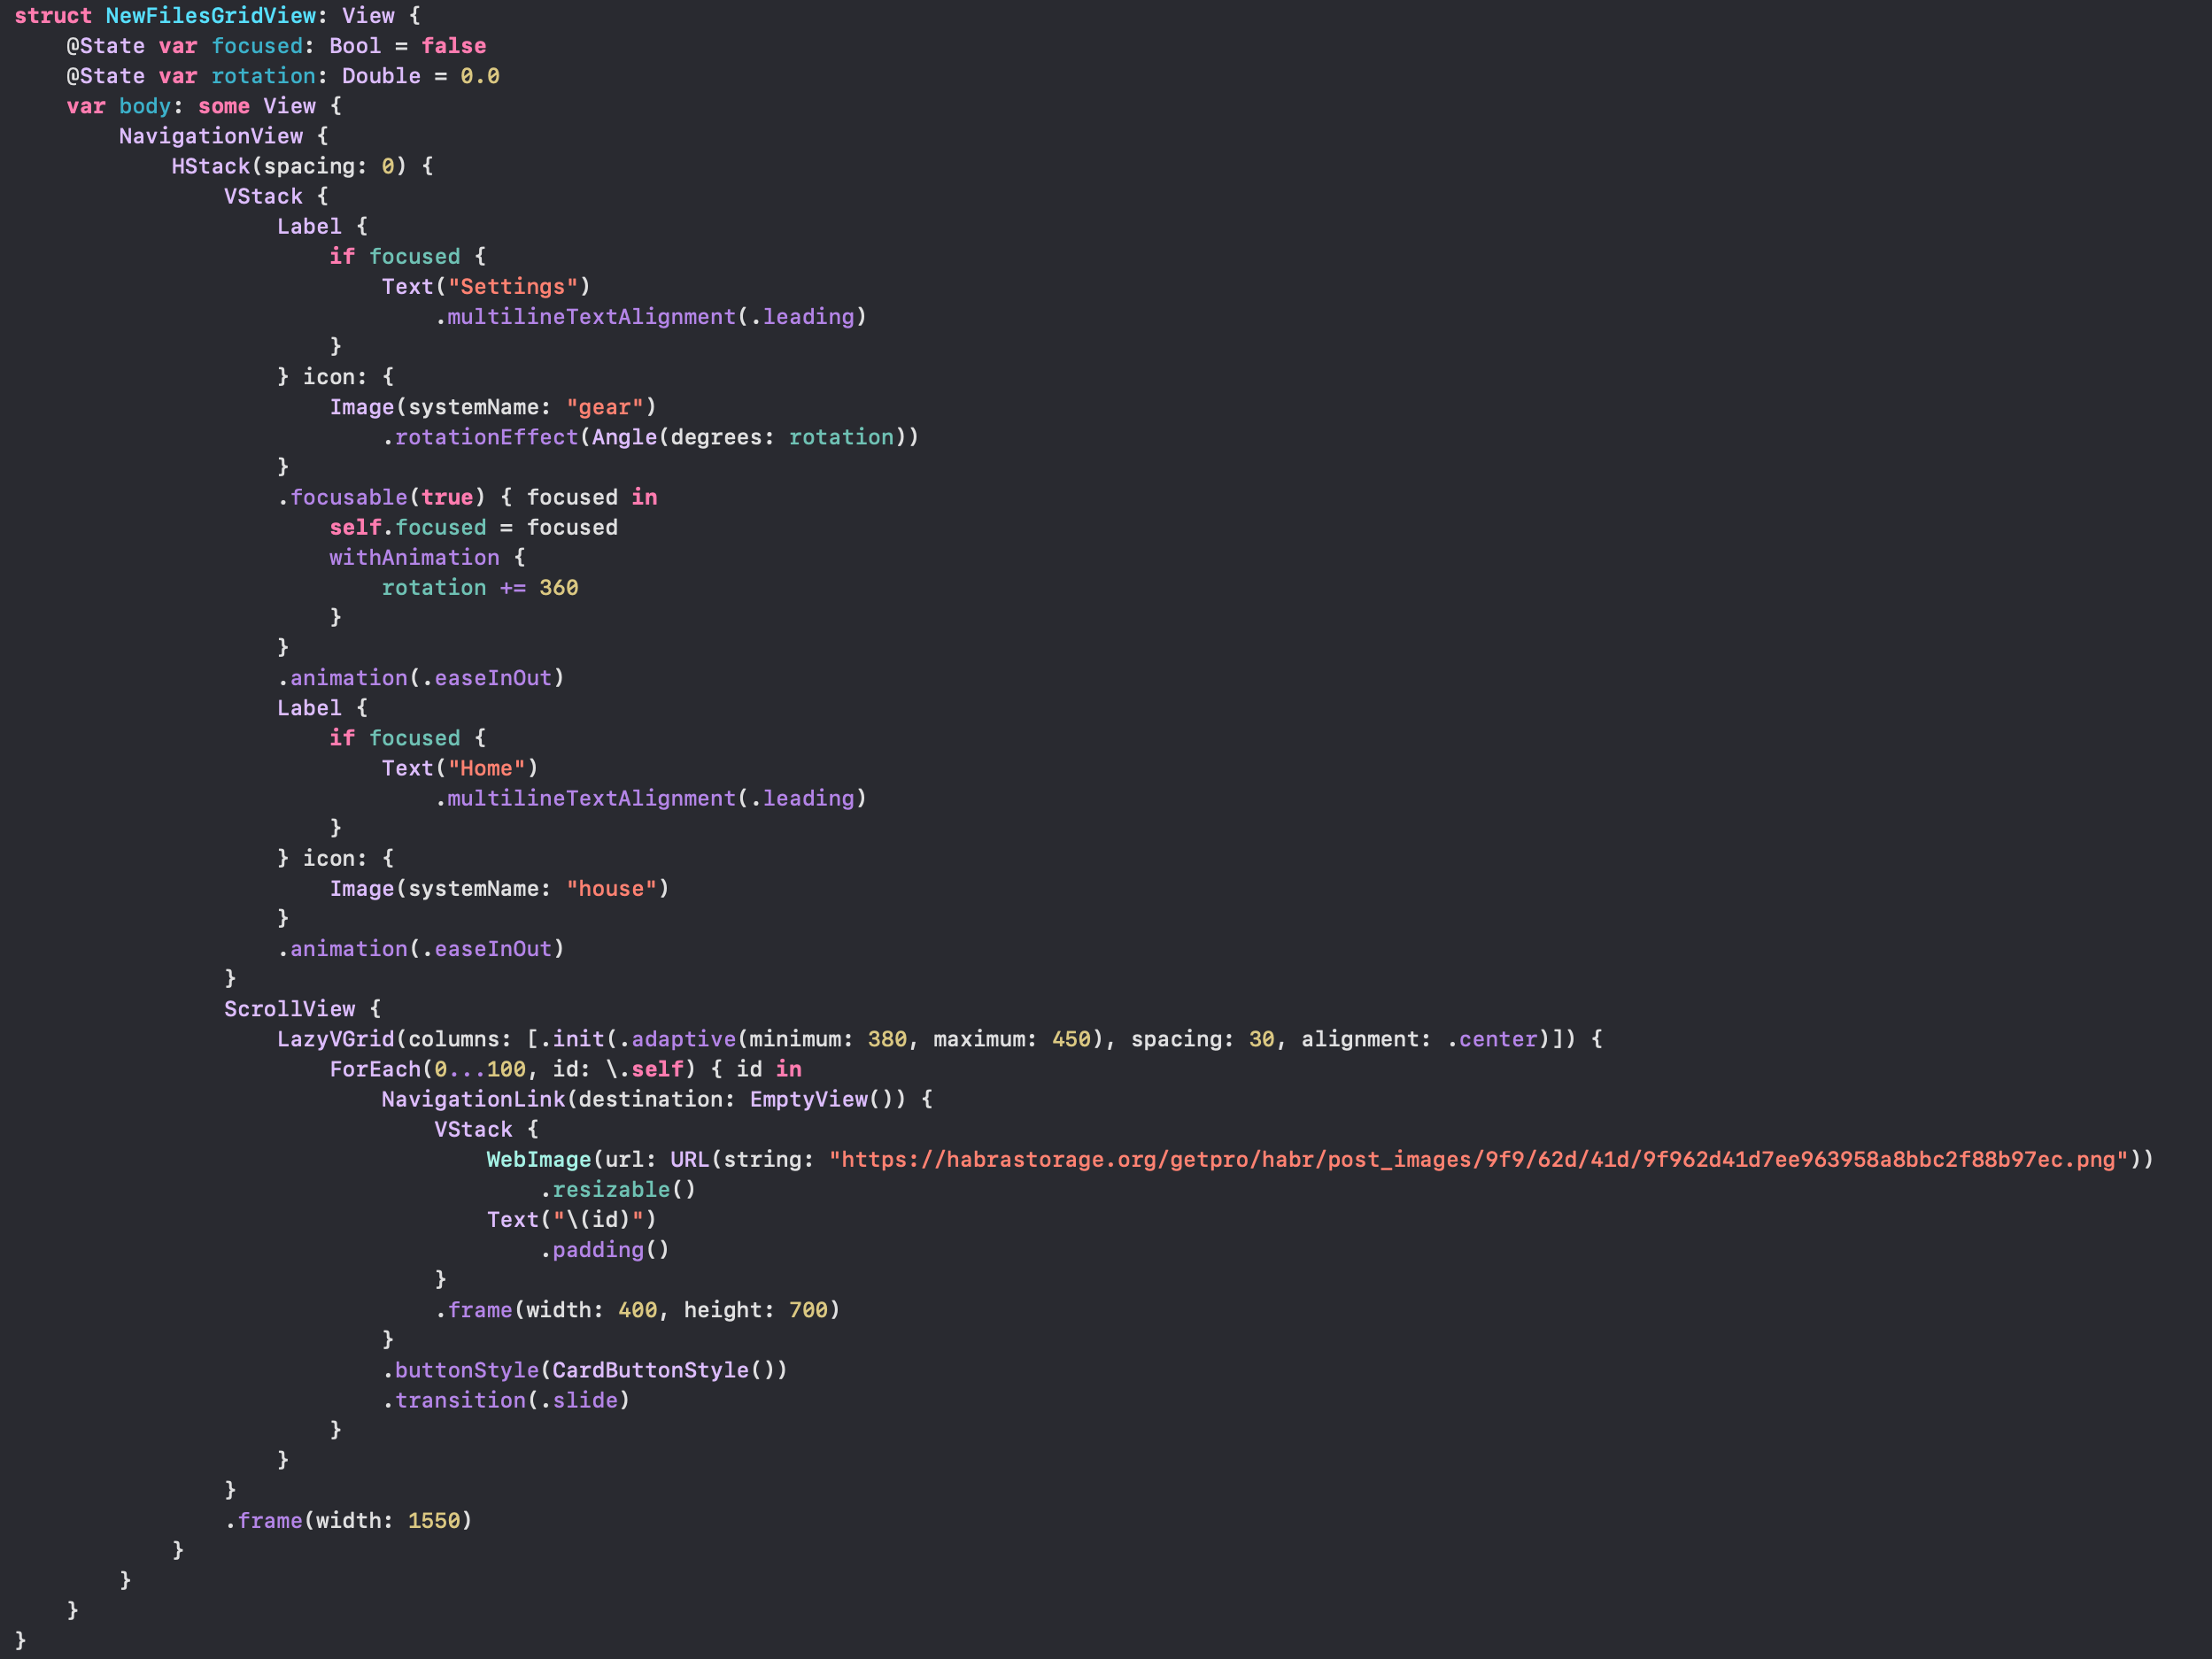The width and height of the screenshot is (2212, 1659).
Task: Click the WebImage keyword
Action: 539,1160
